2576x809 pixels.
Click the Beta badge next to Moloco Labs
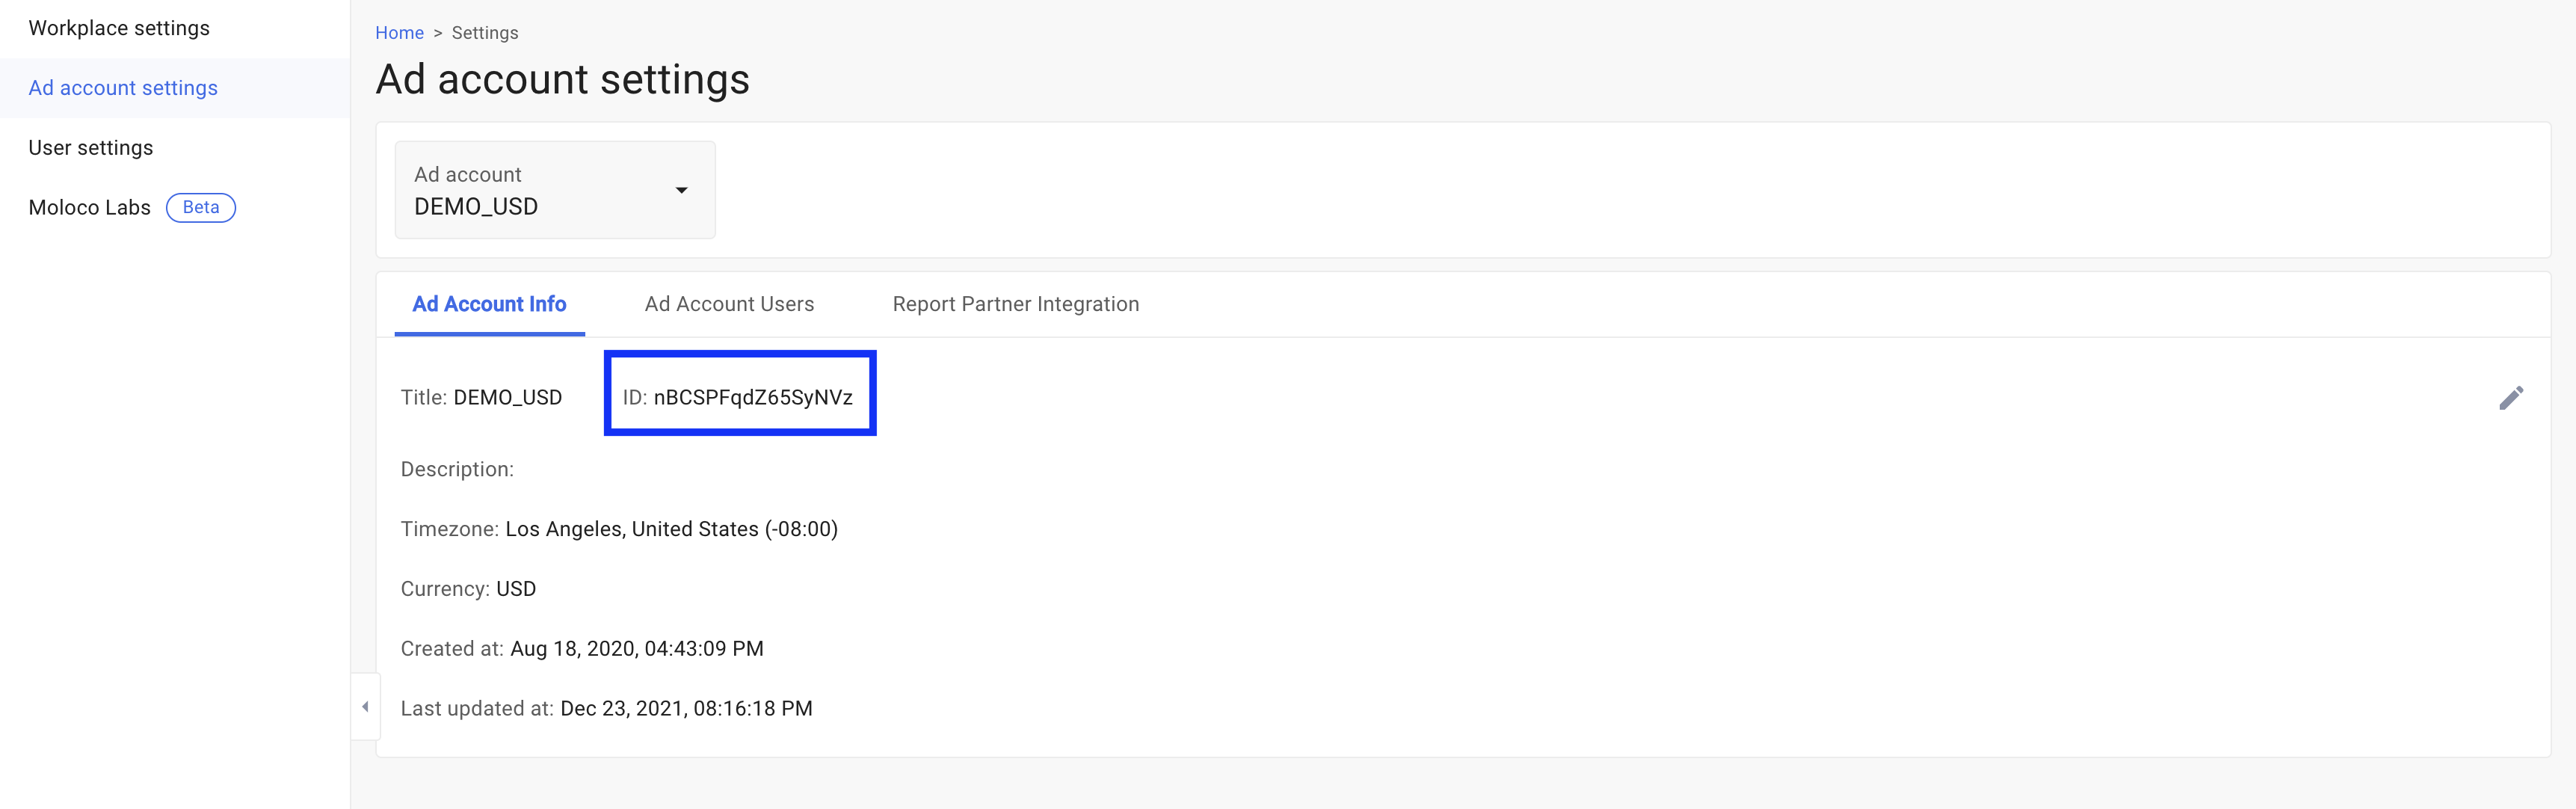(x=201, y=207)
